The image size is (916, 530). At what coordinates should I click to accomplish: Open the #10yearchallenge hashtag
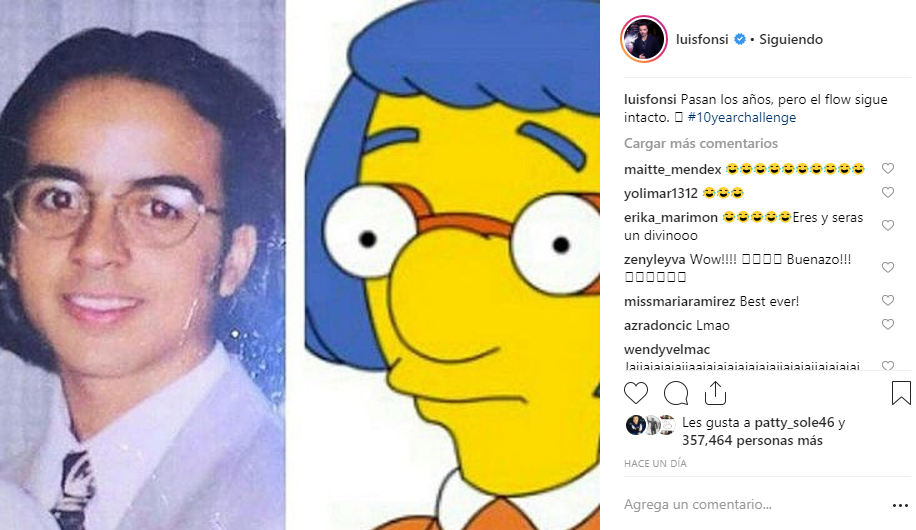(x=741, y=117)
